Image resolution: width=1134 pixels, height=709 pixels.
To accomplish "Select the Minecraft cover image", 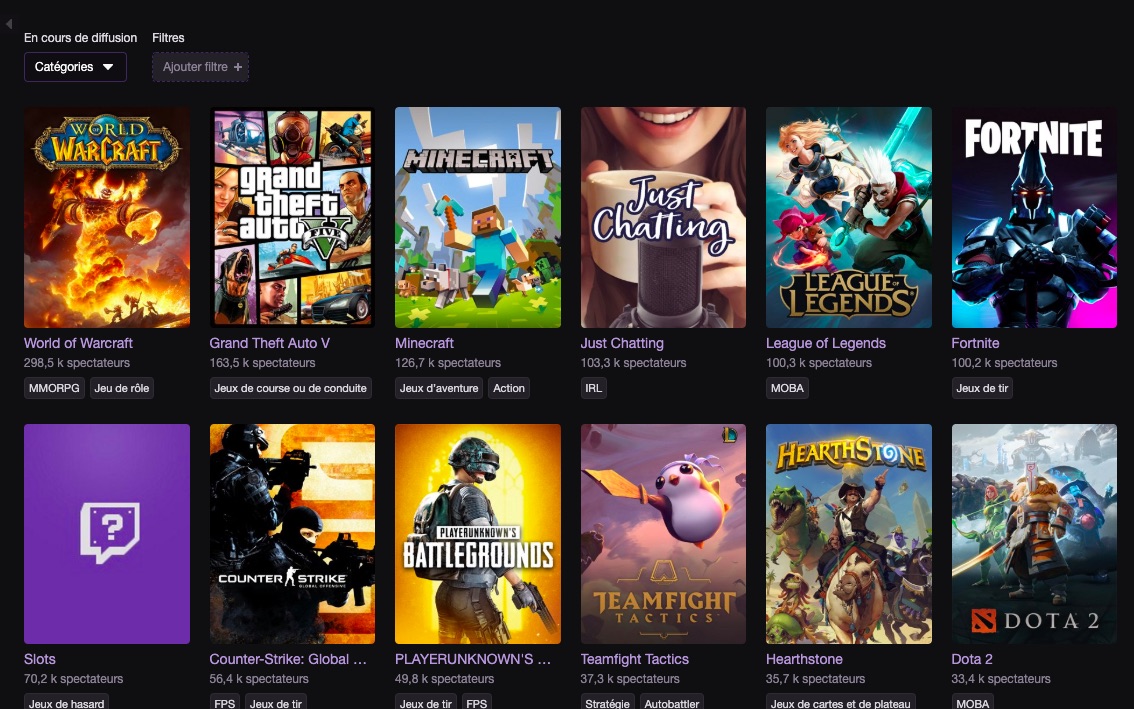I will [x=478, y=217].
